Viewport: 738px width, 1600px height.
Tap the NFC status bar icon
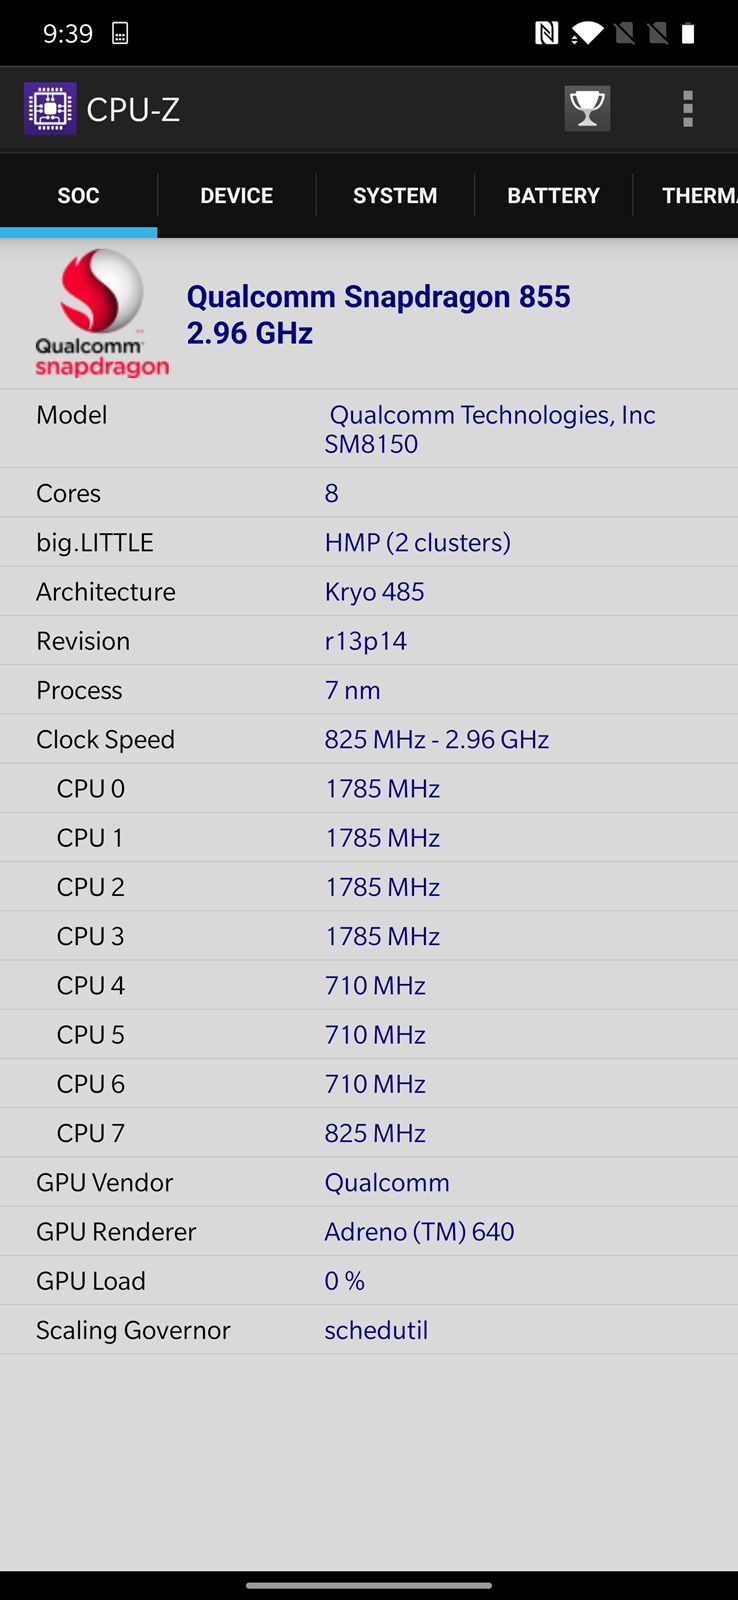546,34
